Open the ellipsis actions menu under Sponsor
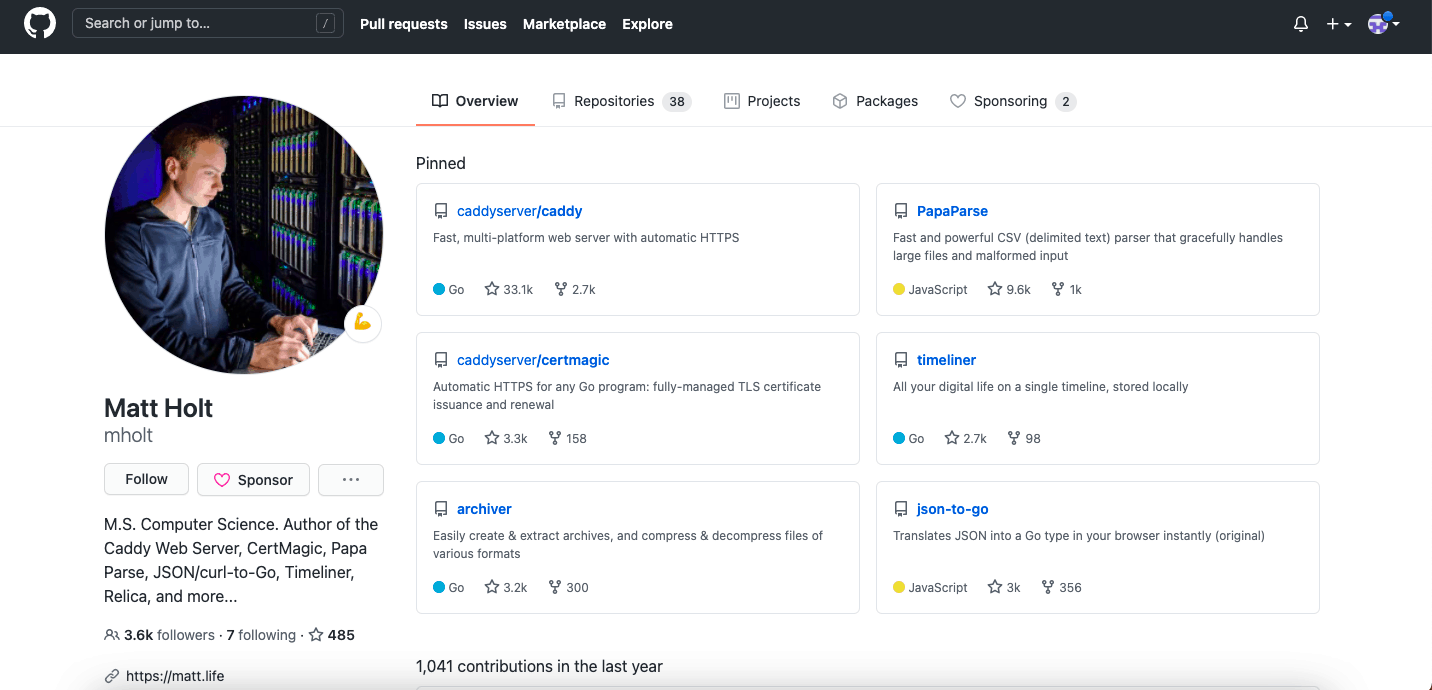 350,479
